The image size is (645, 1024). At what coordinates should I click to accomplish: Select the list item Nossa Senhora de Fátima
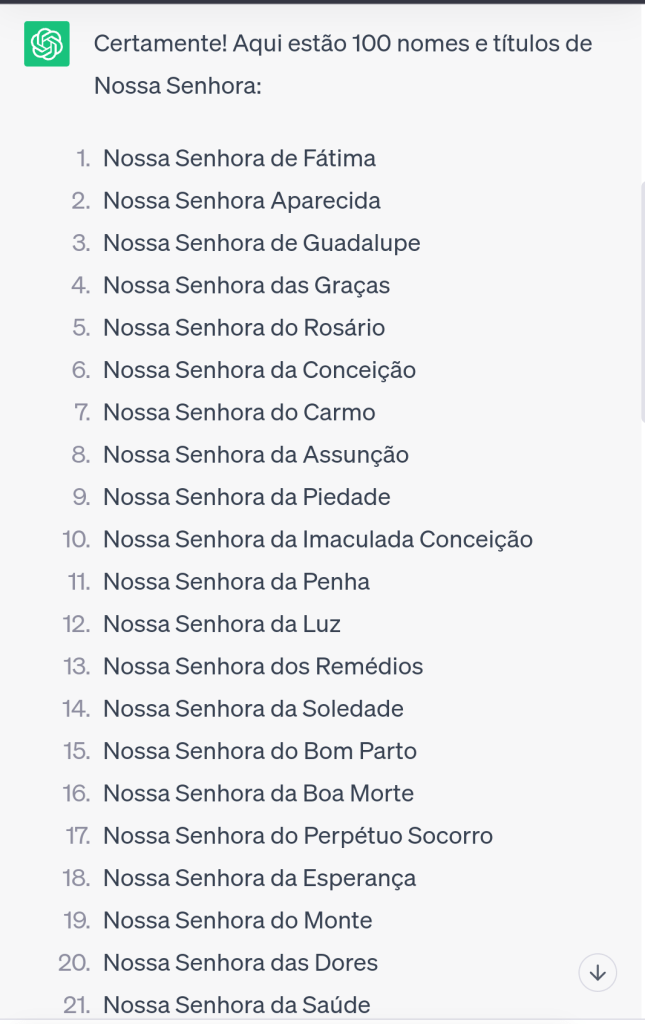tap(239, 158)
